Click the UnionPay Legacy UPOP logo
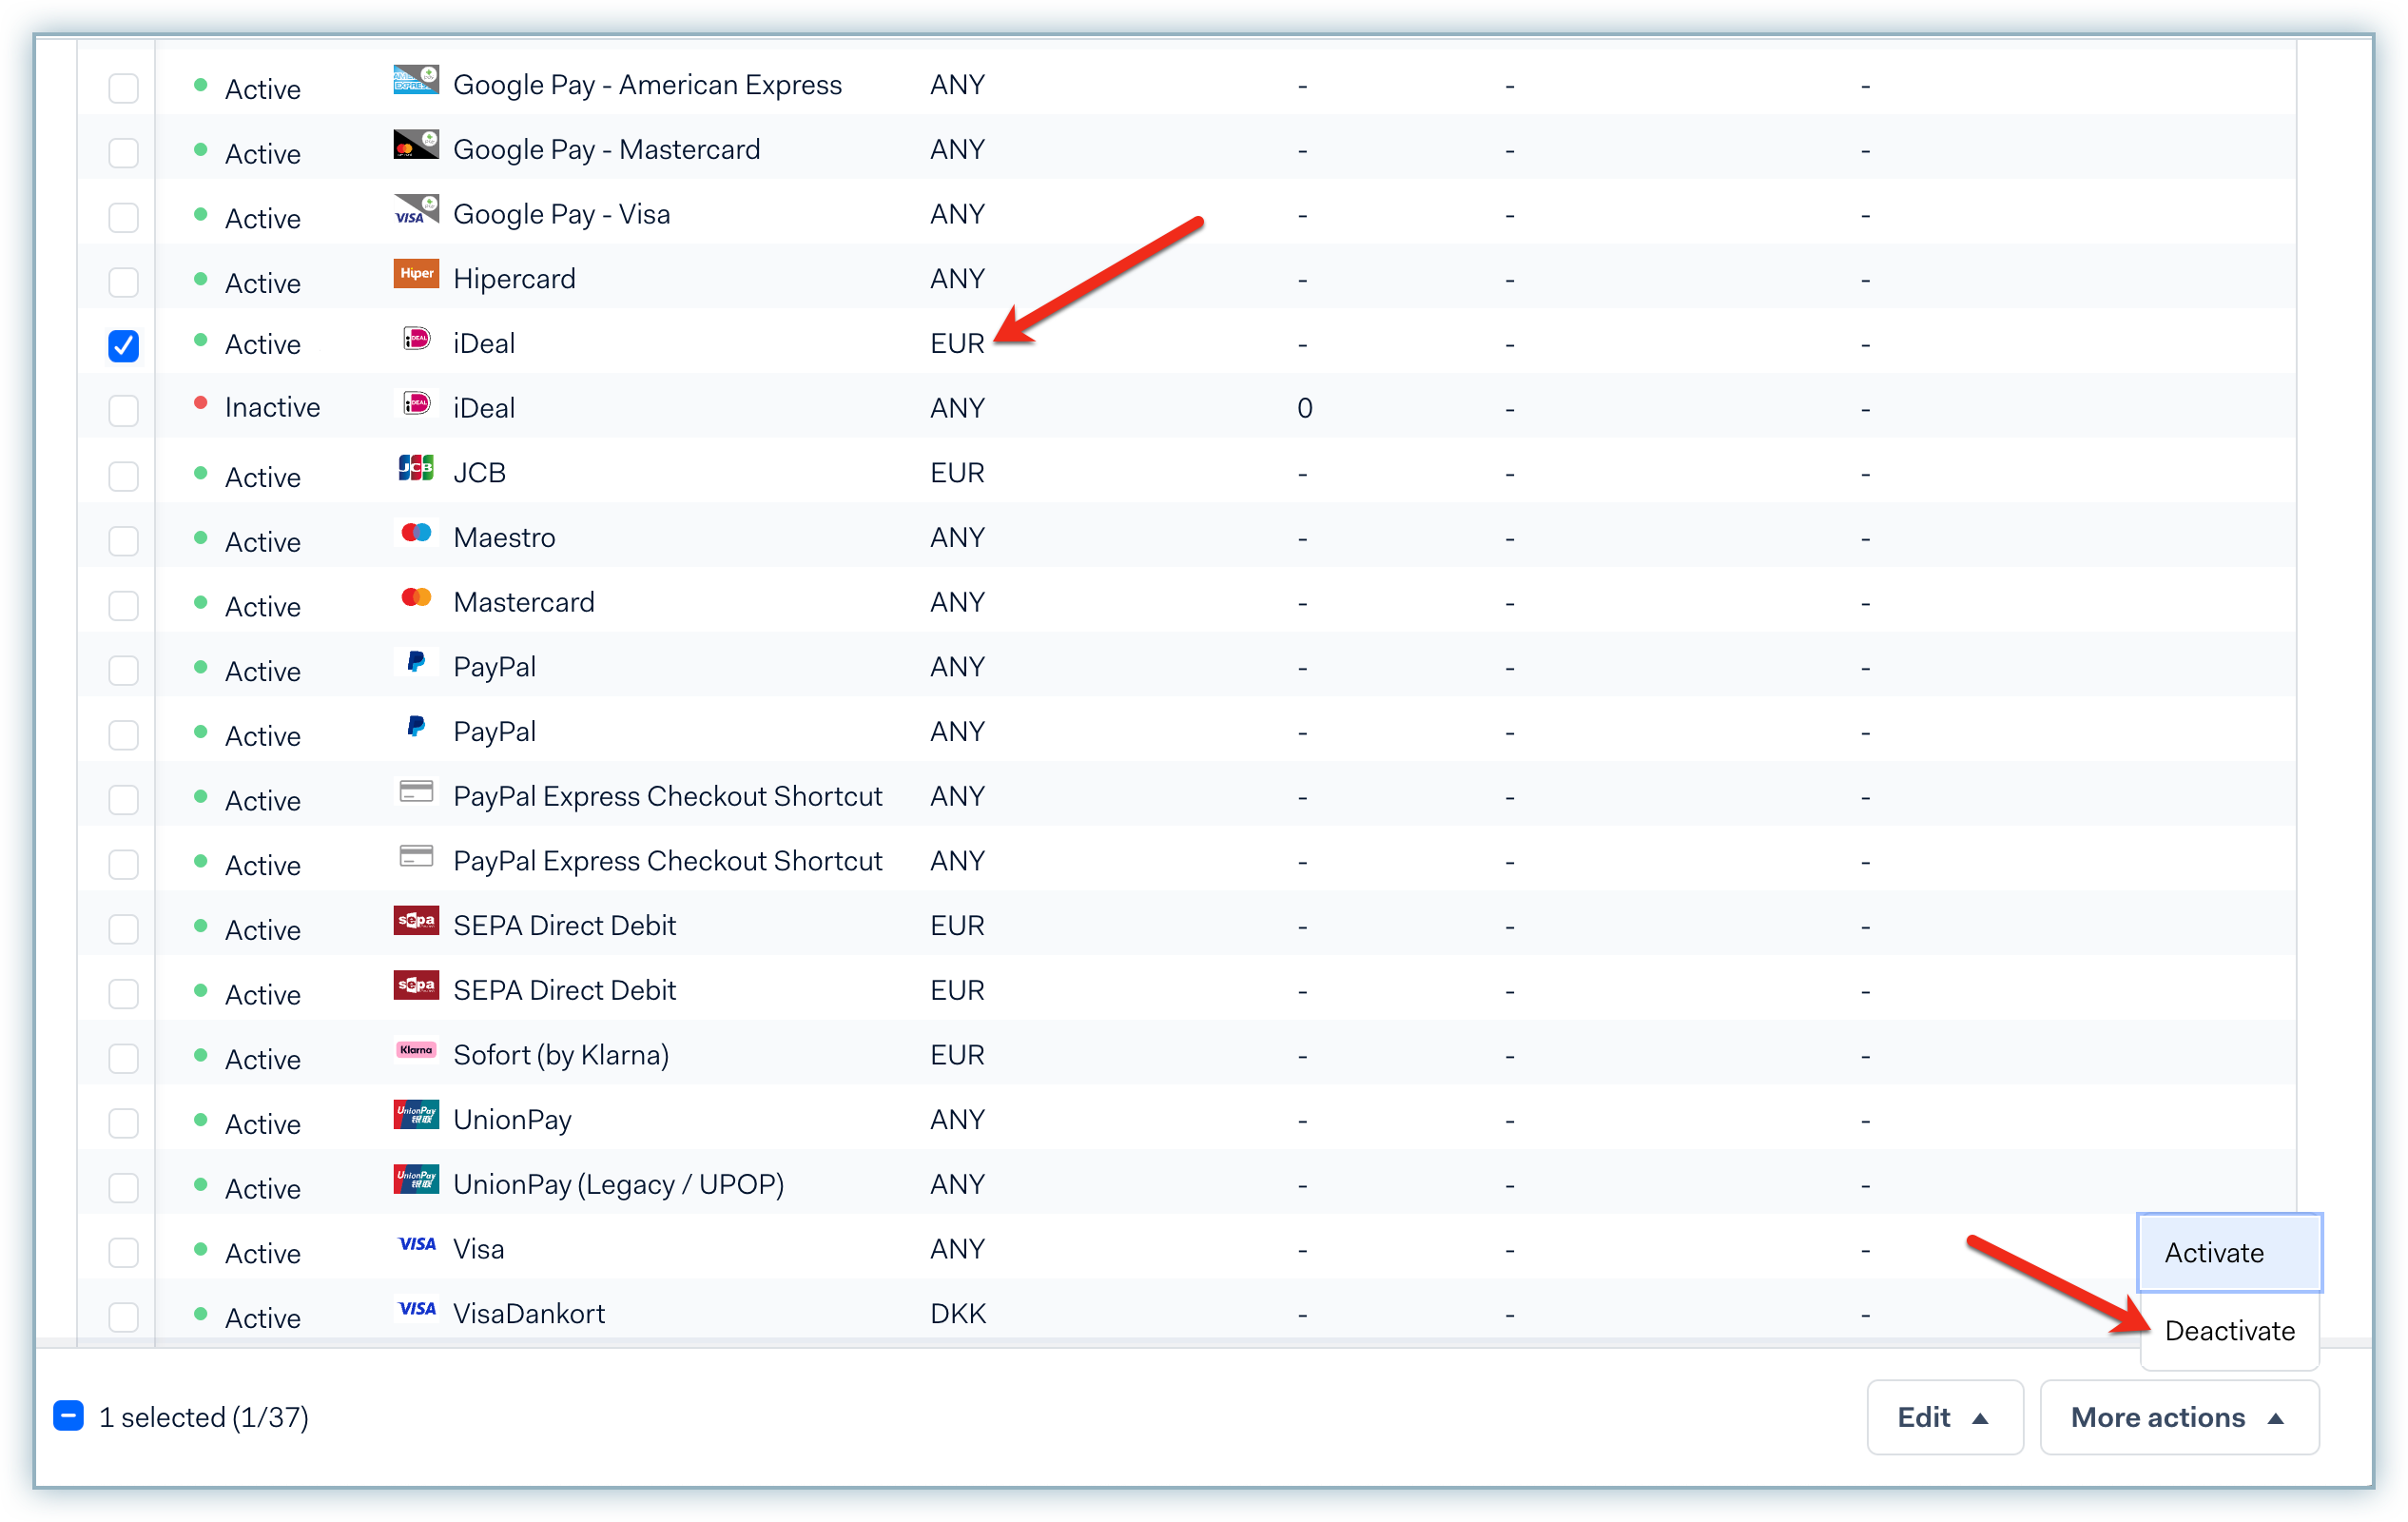 pos(416,1180)
